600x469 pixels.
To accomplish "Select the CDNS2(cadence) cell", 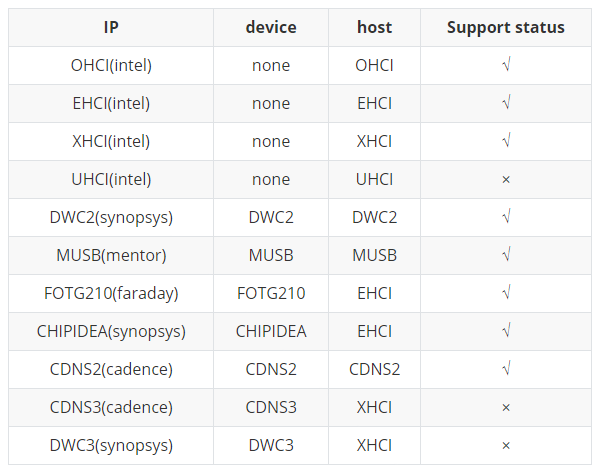I will click(x=111, y=369).
